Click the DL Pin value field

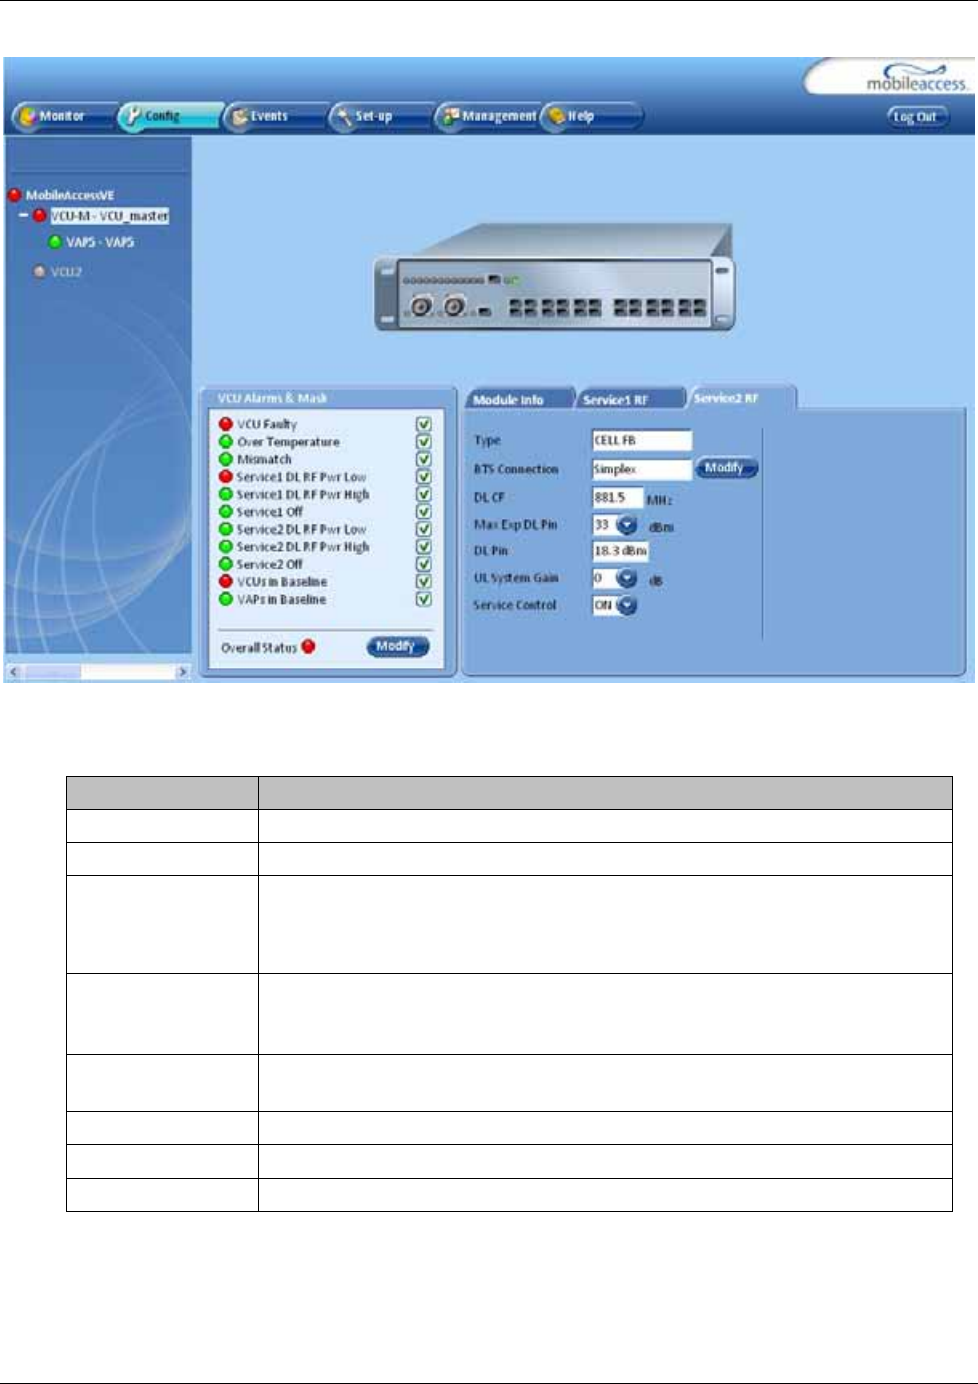pyautogui.click(x=620, y=551)
